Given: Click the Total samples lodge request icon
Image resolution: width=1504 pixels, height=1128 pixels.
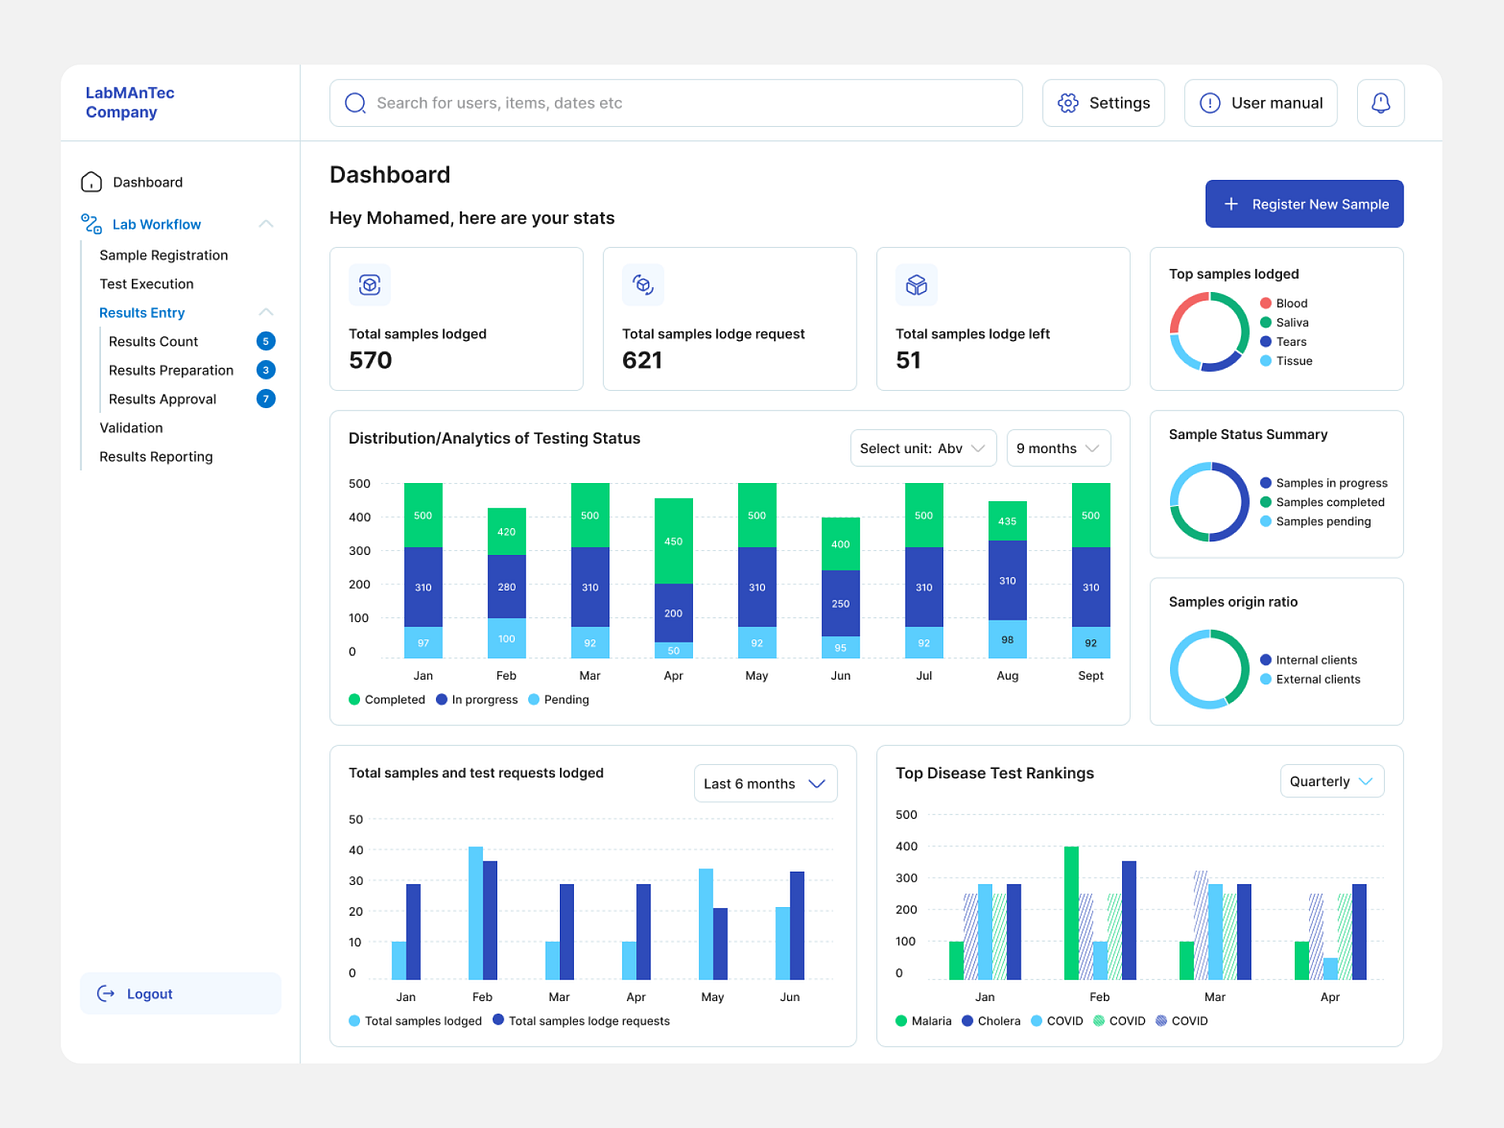Looking at the screenshot, I should tap(643, 285).
